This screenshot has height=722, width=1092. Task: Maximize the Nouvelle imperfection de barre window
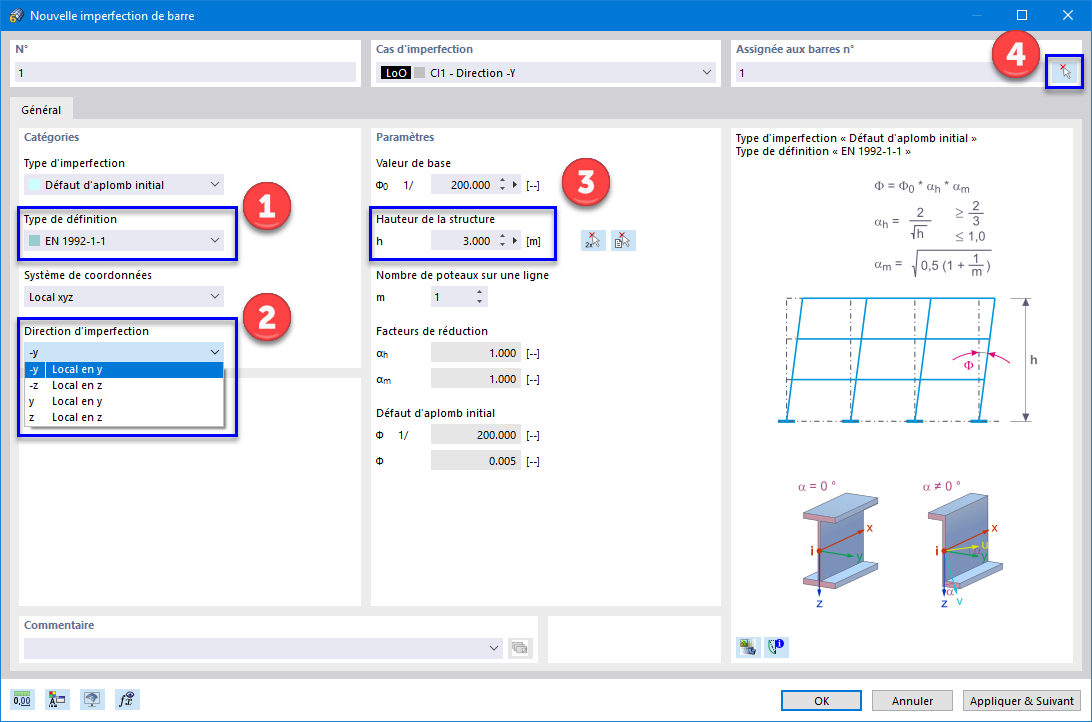[x=1022, y=15]
